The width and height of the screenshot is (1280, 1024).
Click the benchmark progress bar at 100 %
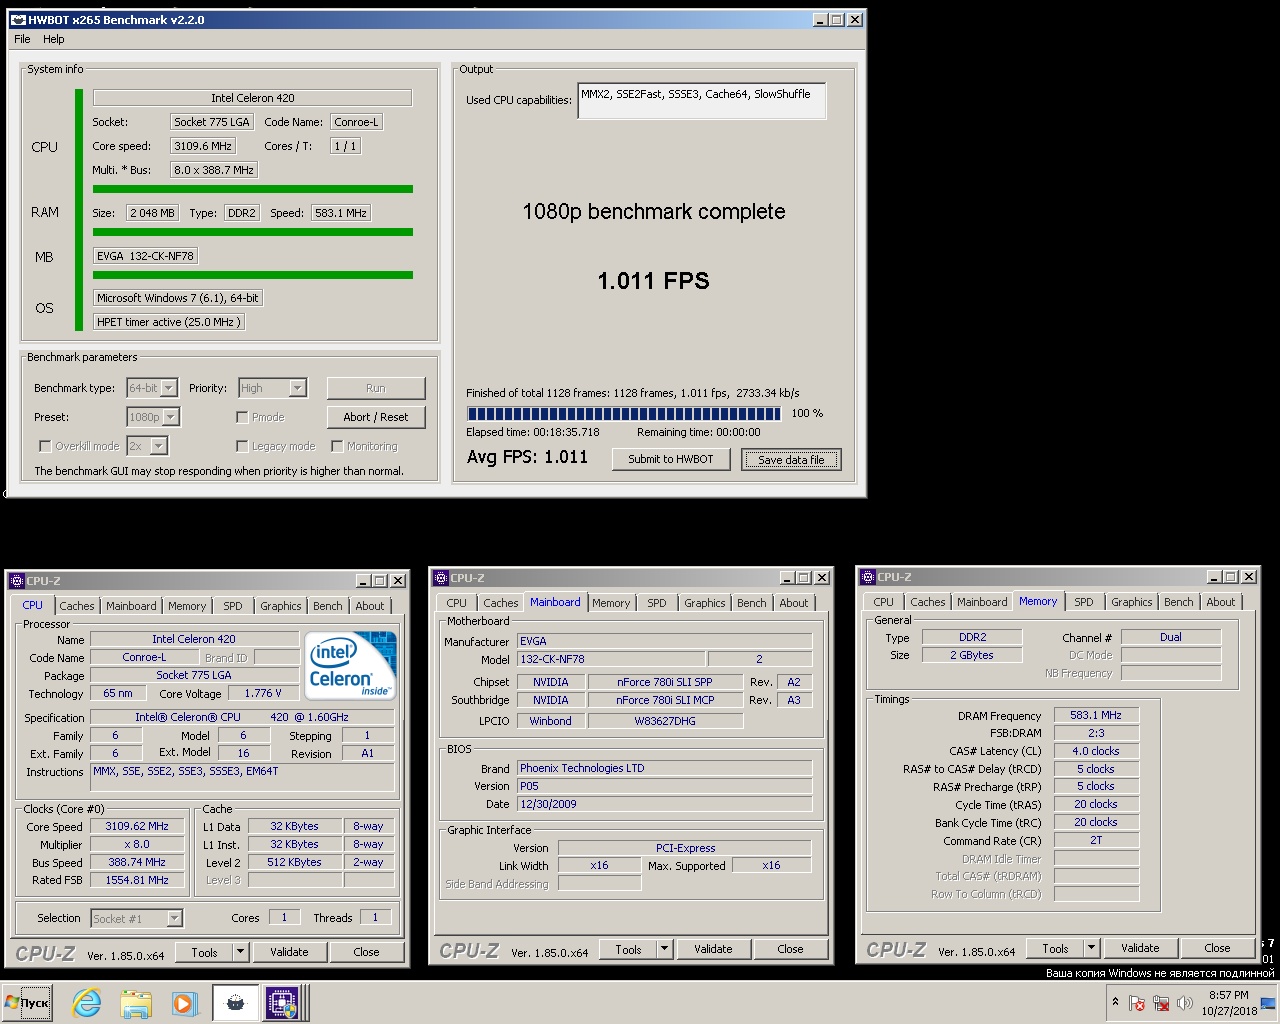(x=624, y=413)
